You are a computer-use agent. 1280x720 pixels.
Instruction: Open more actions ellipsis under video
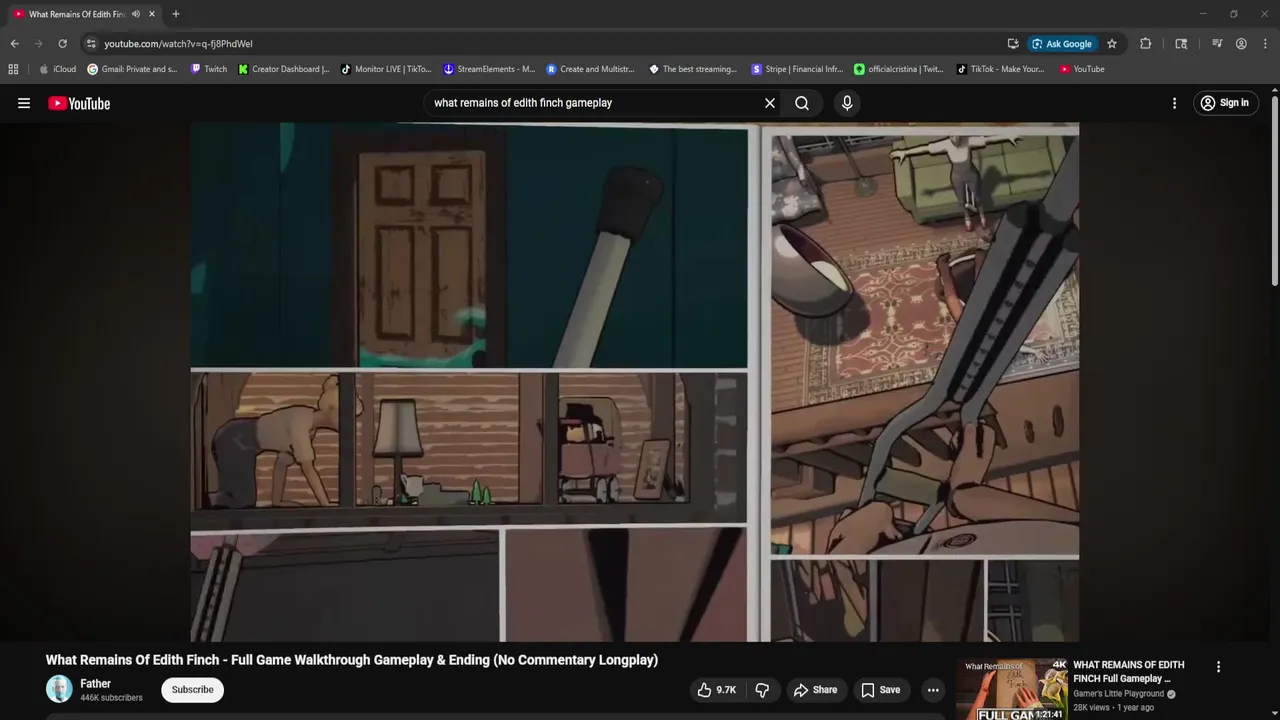[x=933, y=690]
